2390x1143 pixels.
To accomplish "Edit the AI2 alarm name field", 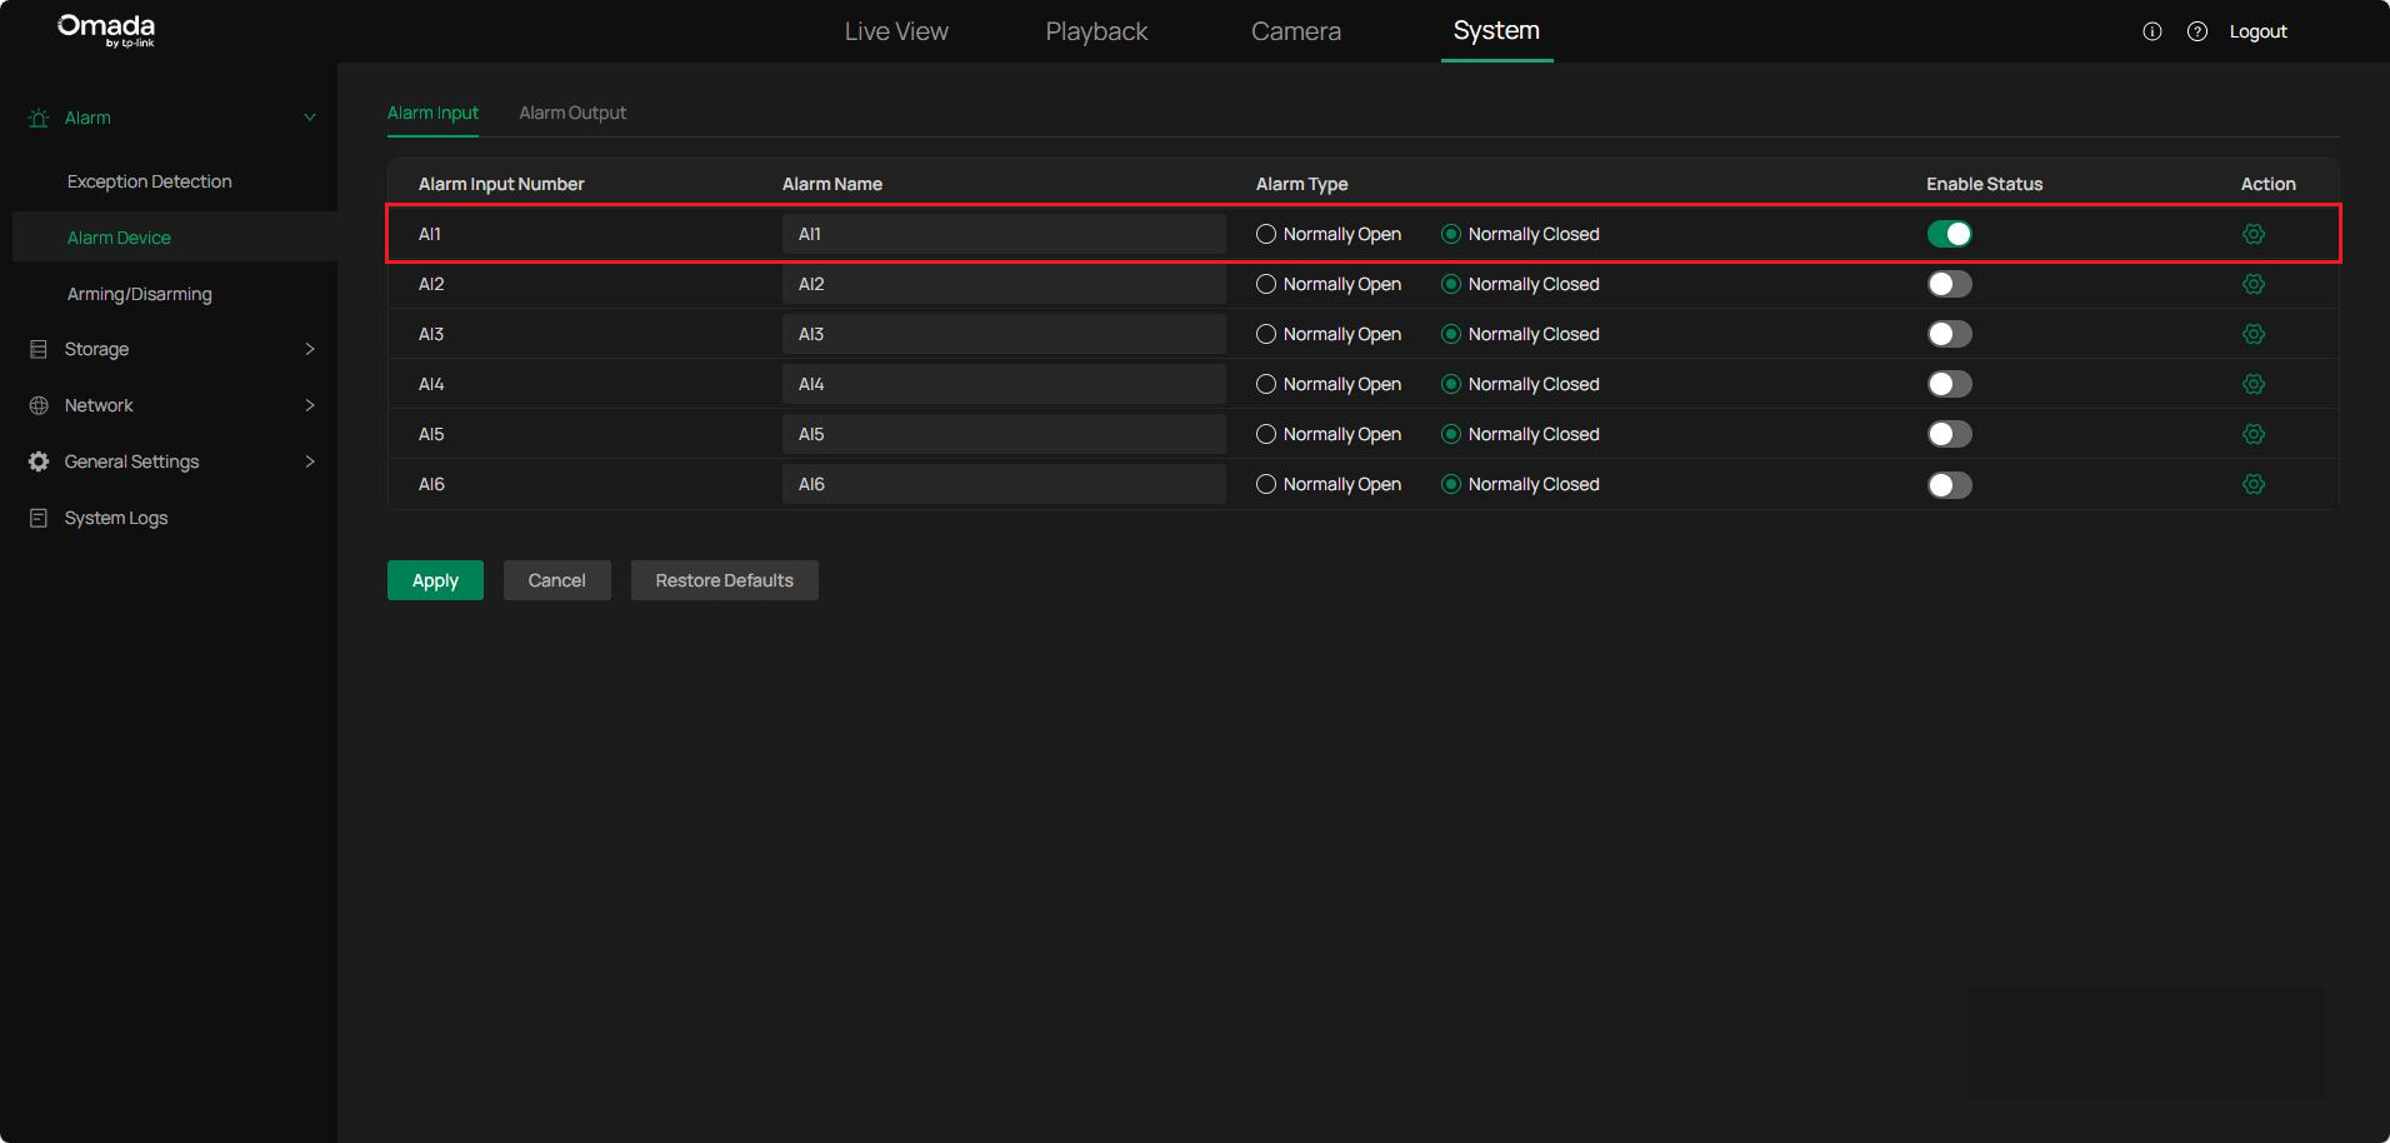I will [x=1003, y=284].
